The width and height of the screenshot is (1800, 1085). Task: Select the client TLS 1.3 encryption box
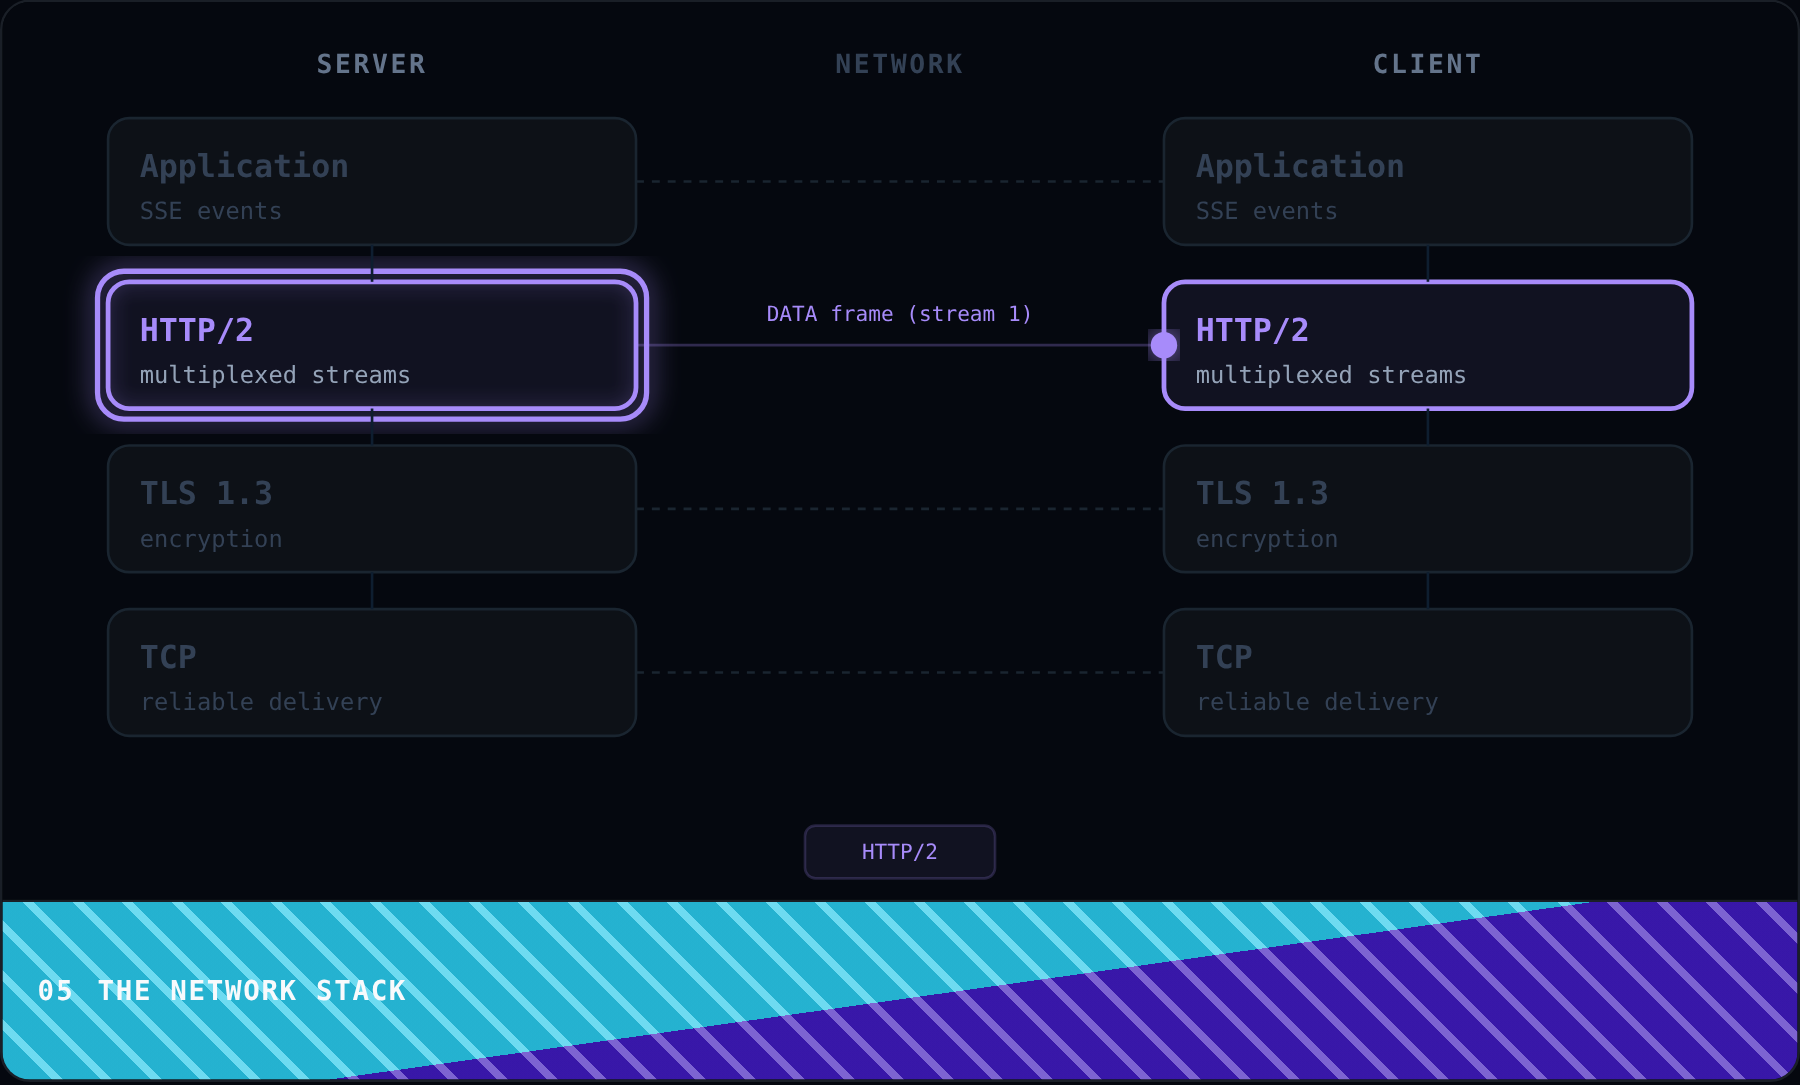point(1427,509)
